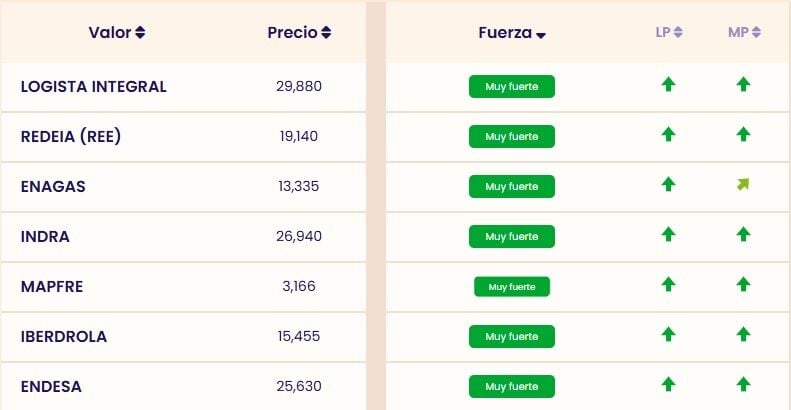
Task: Sort by the LP column header
Action: (x=669, y=32)
